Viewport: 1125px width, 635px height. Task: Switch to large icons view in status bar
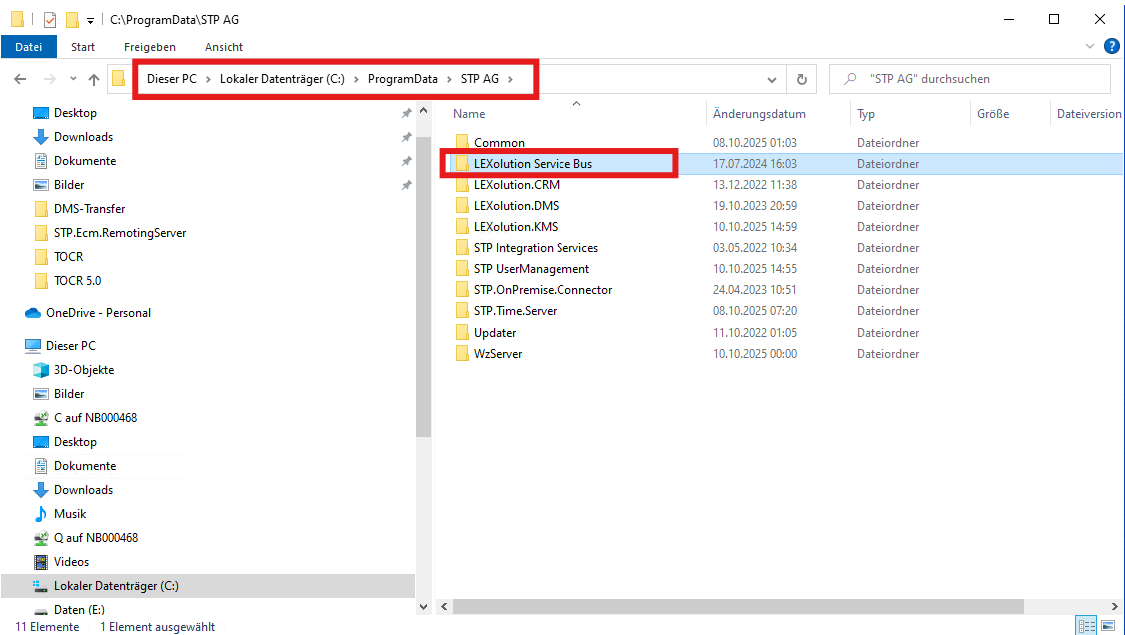click(x=1108, y=626)
